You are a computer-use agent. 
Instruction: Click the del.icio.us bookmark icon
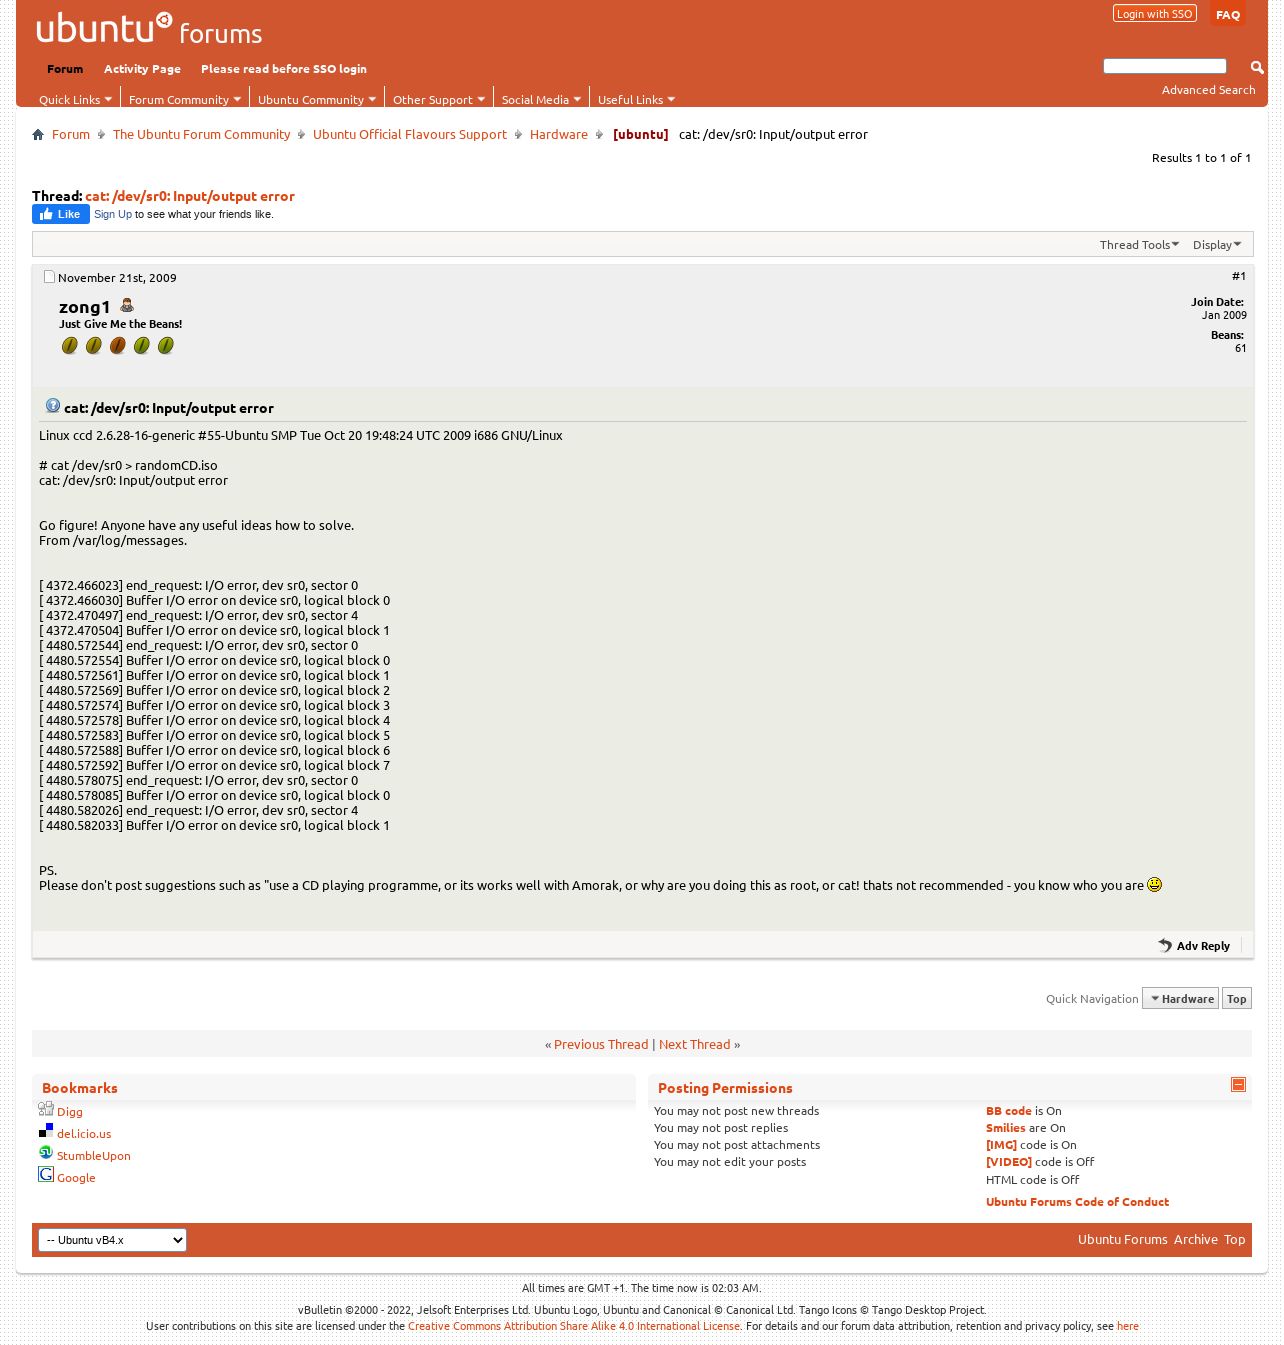pyautogui.click(x=46, y=1131)
